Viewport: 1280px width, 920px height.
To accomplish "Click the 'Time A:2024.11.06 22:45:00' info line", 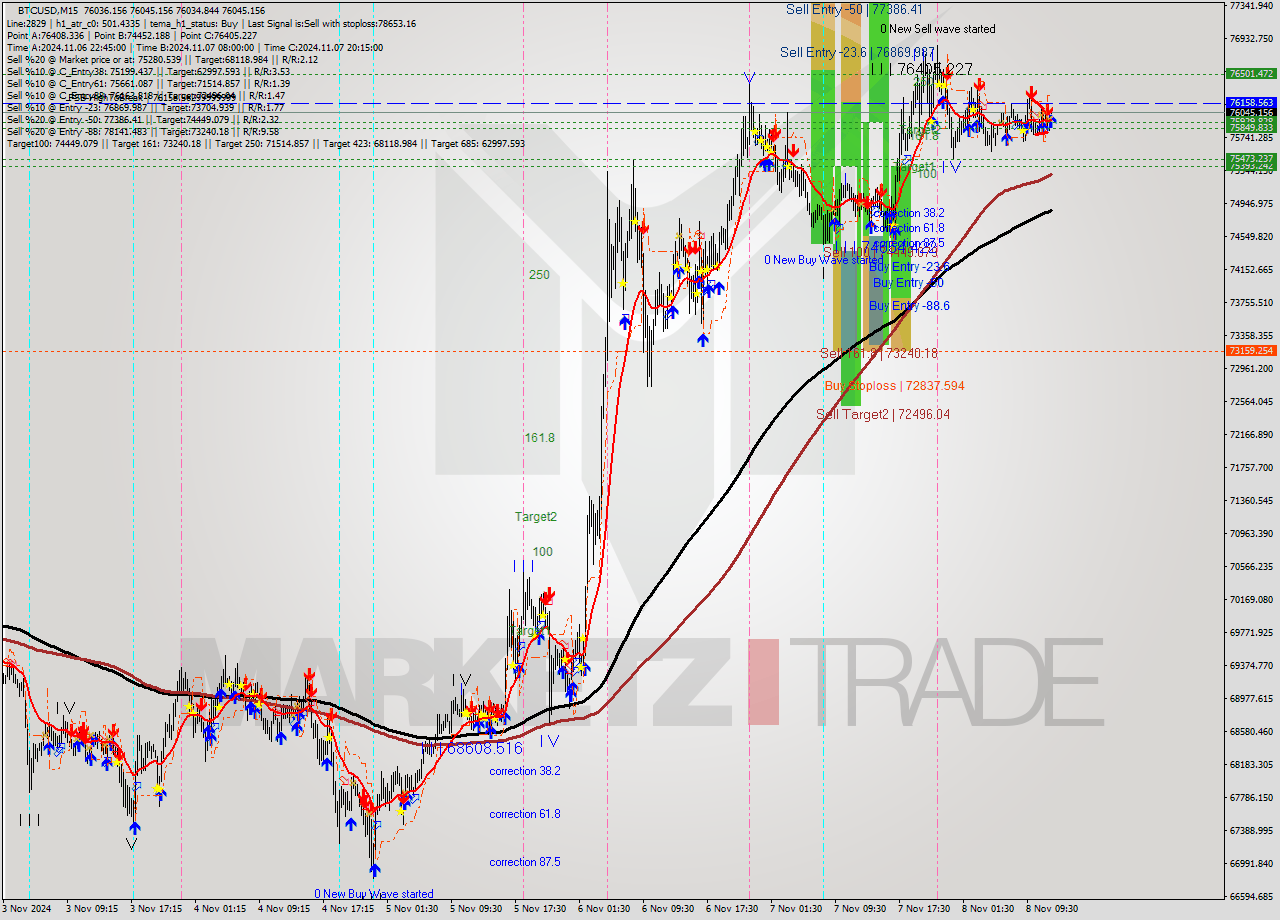I will 195,47.
